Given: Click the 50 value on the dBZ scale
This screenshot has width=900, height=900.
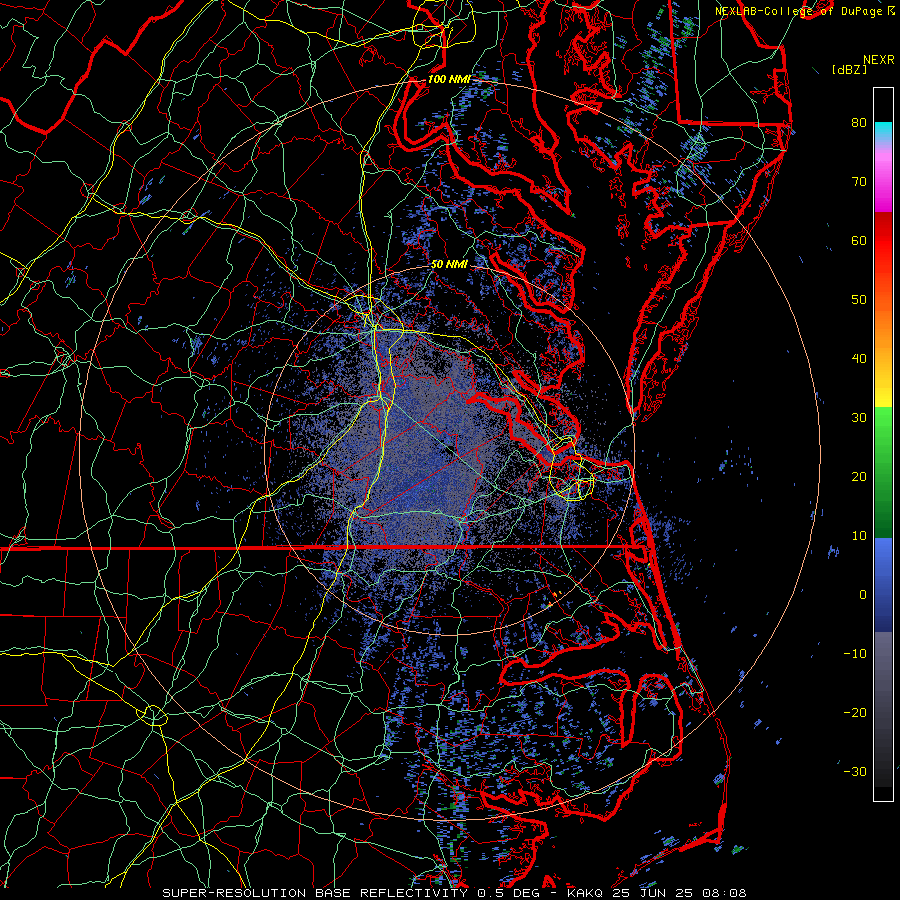Looking at the screenshot, I should (x=859, y=300).
